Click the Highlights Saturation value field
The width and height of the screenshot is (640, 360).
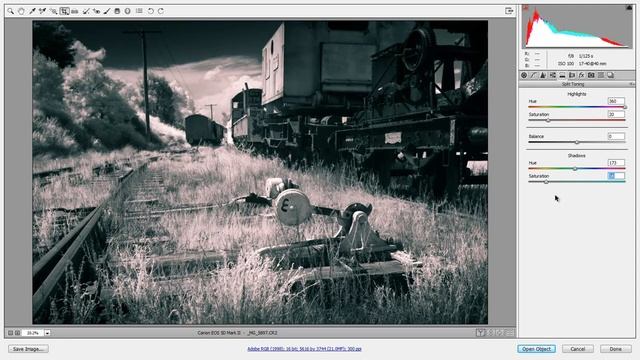[x=616, y=114]
